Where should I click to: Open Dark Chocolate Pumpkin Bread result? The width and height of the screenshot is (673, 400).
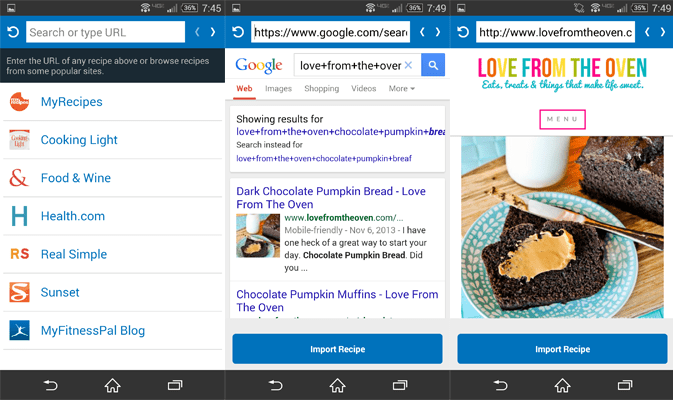331,197
